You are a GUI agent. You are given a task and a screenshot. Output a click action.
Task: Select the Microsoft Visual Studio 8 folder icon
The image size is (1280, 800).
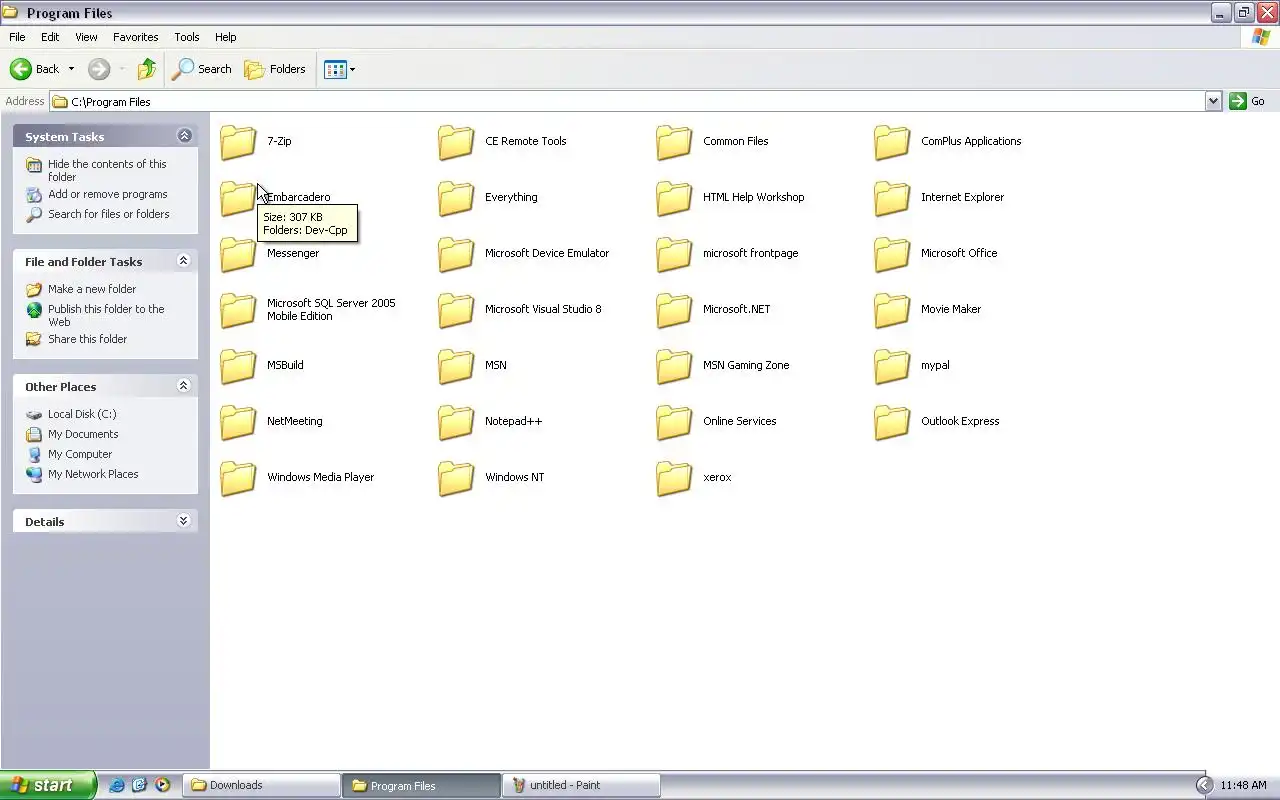pos(456,310)
